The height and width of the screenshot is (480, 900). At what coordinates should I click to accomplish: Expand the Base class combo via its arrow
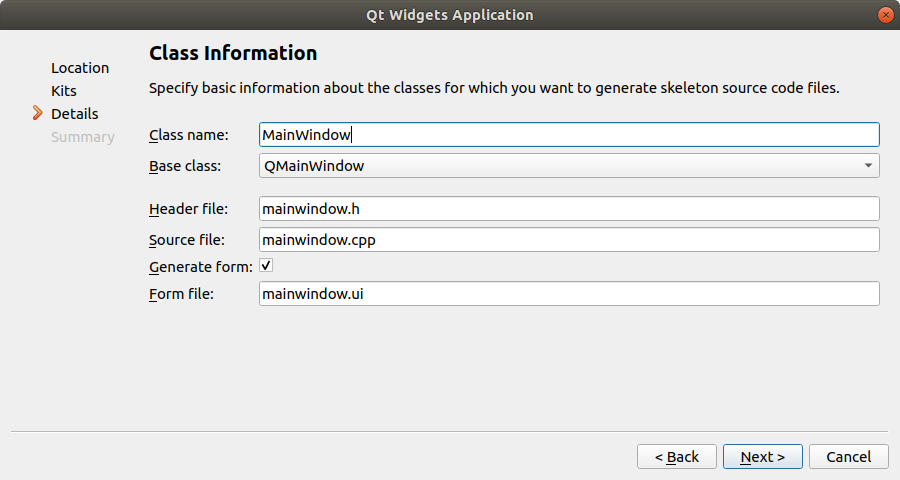[868, 166]
